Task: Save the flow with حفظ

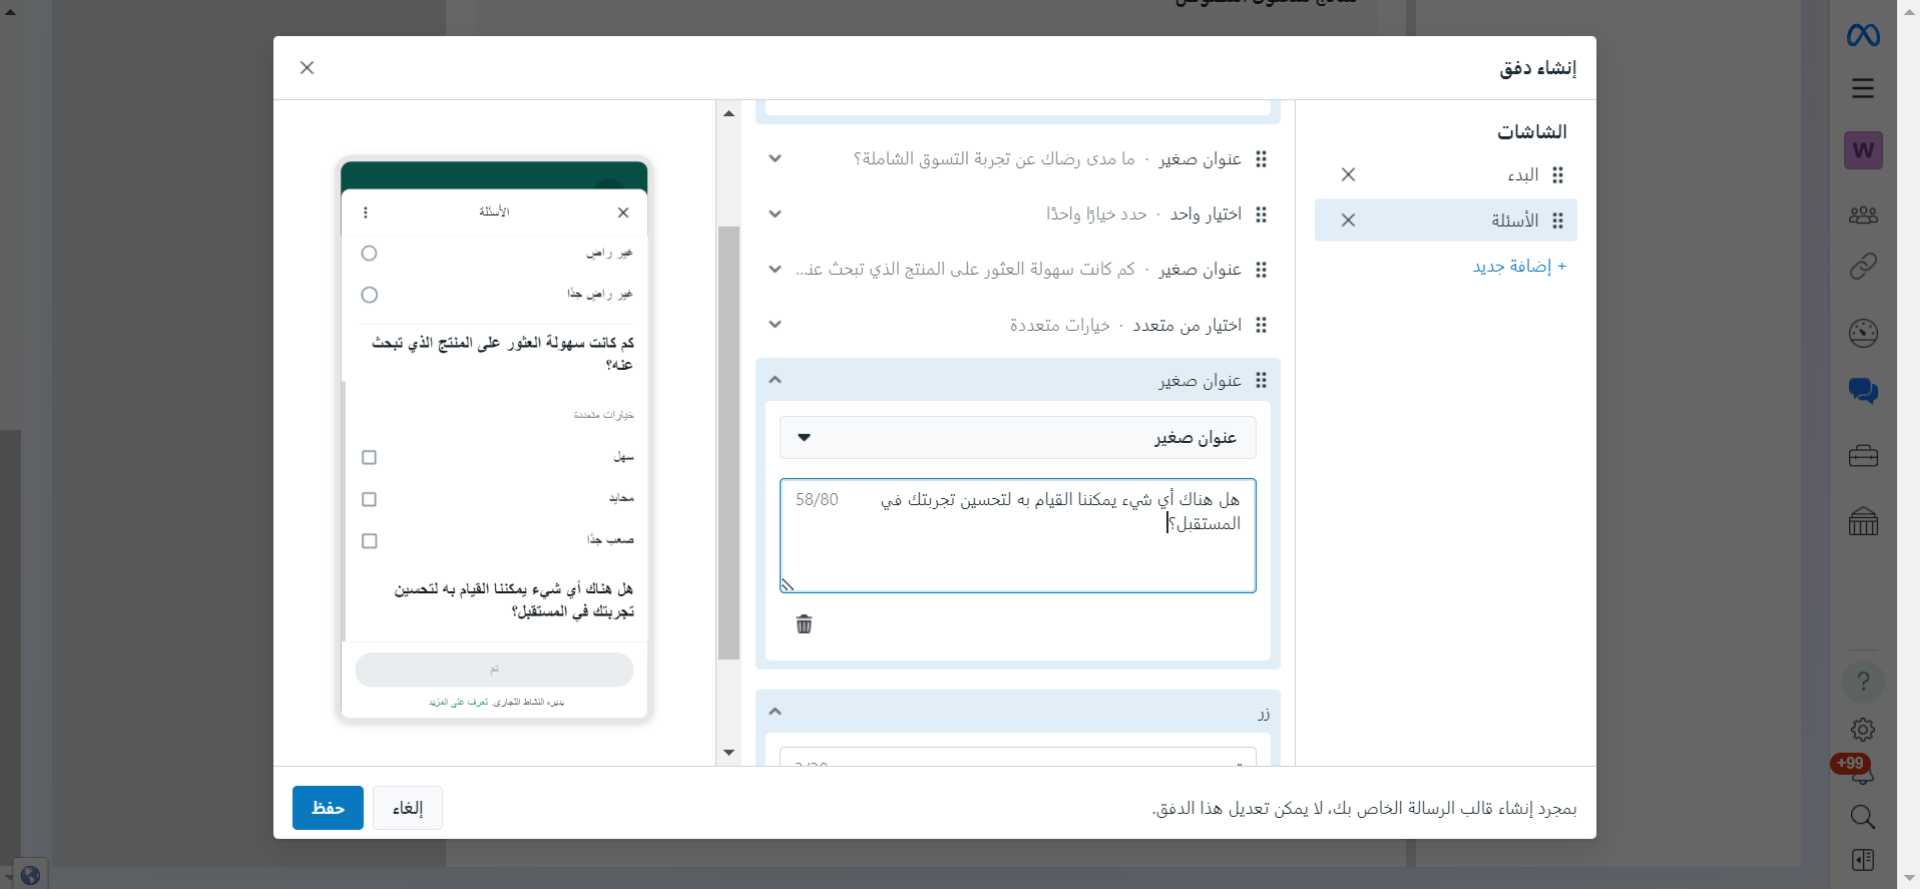Action: [328, 808]
